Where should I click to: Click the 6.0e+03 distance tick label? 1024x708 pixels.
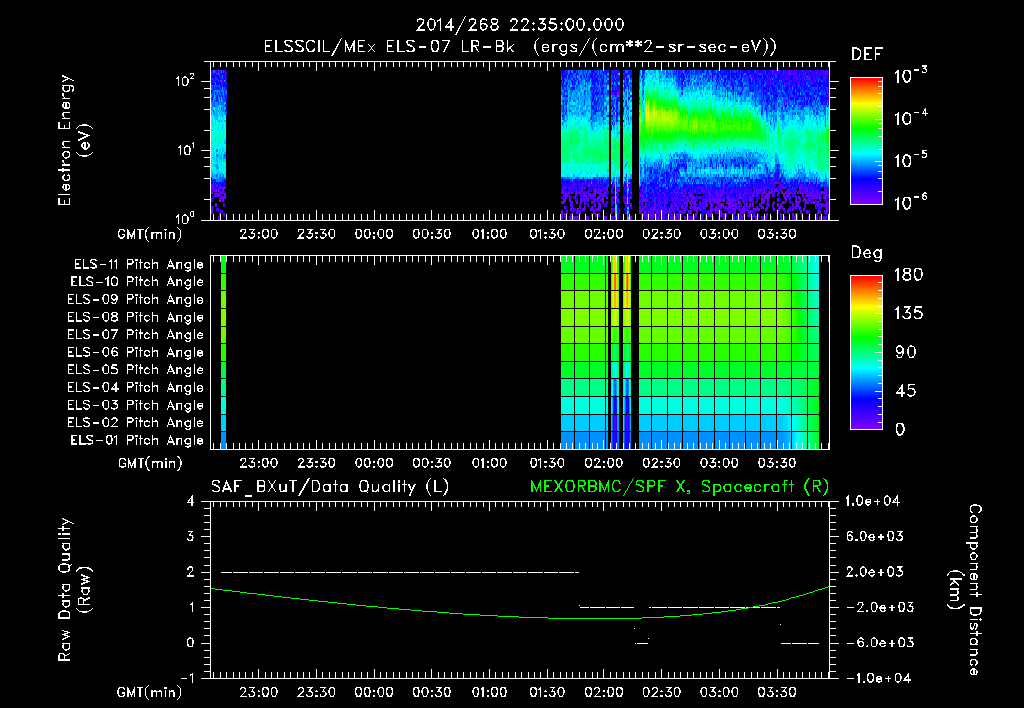(x=875, y=536)
